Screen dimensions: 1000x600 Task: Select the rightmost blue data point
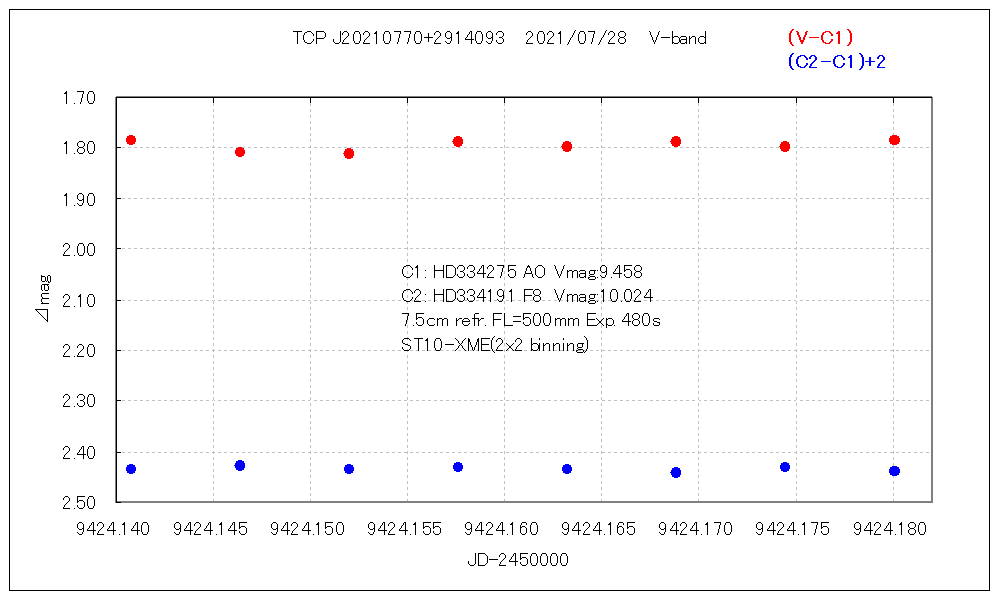(x=894, y=471)
